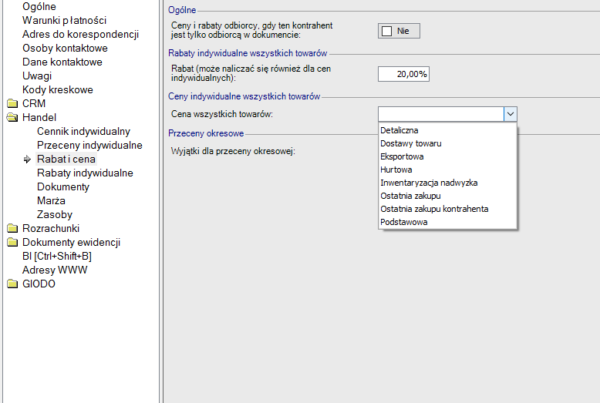
Task: Select the Rozrachunki tree label
Action: click(51, 228)
